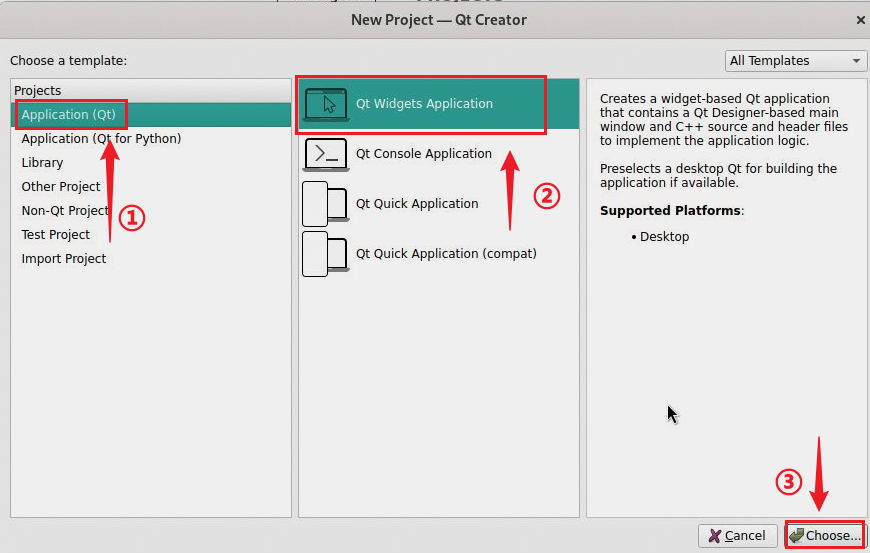Click the Import Project category
The height and width of the screenshot is (553, 870).
click(x=64, y=259)
